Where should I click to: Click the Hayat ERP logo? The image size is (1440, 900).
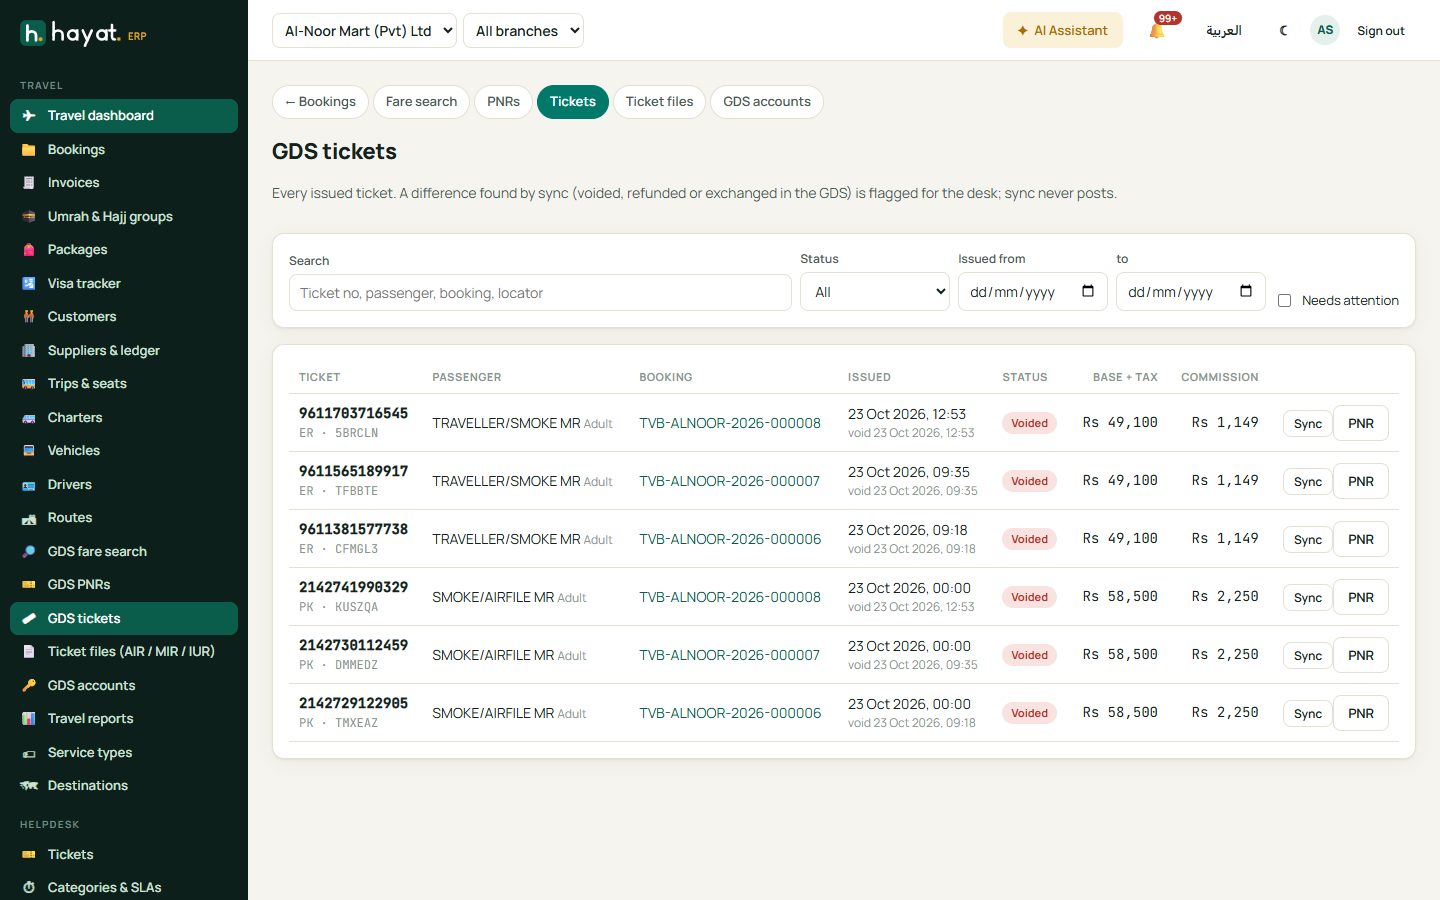tap(83, 34)
